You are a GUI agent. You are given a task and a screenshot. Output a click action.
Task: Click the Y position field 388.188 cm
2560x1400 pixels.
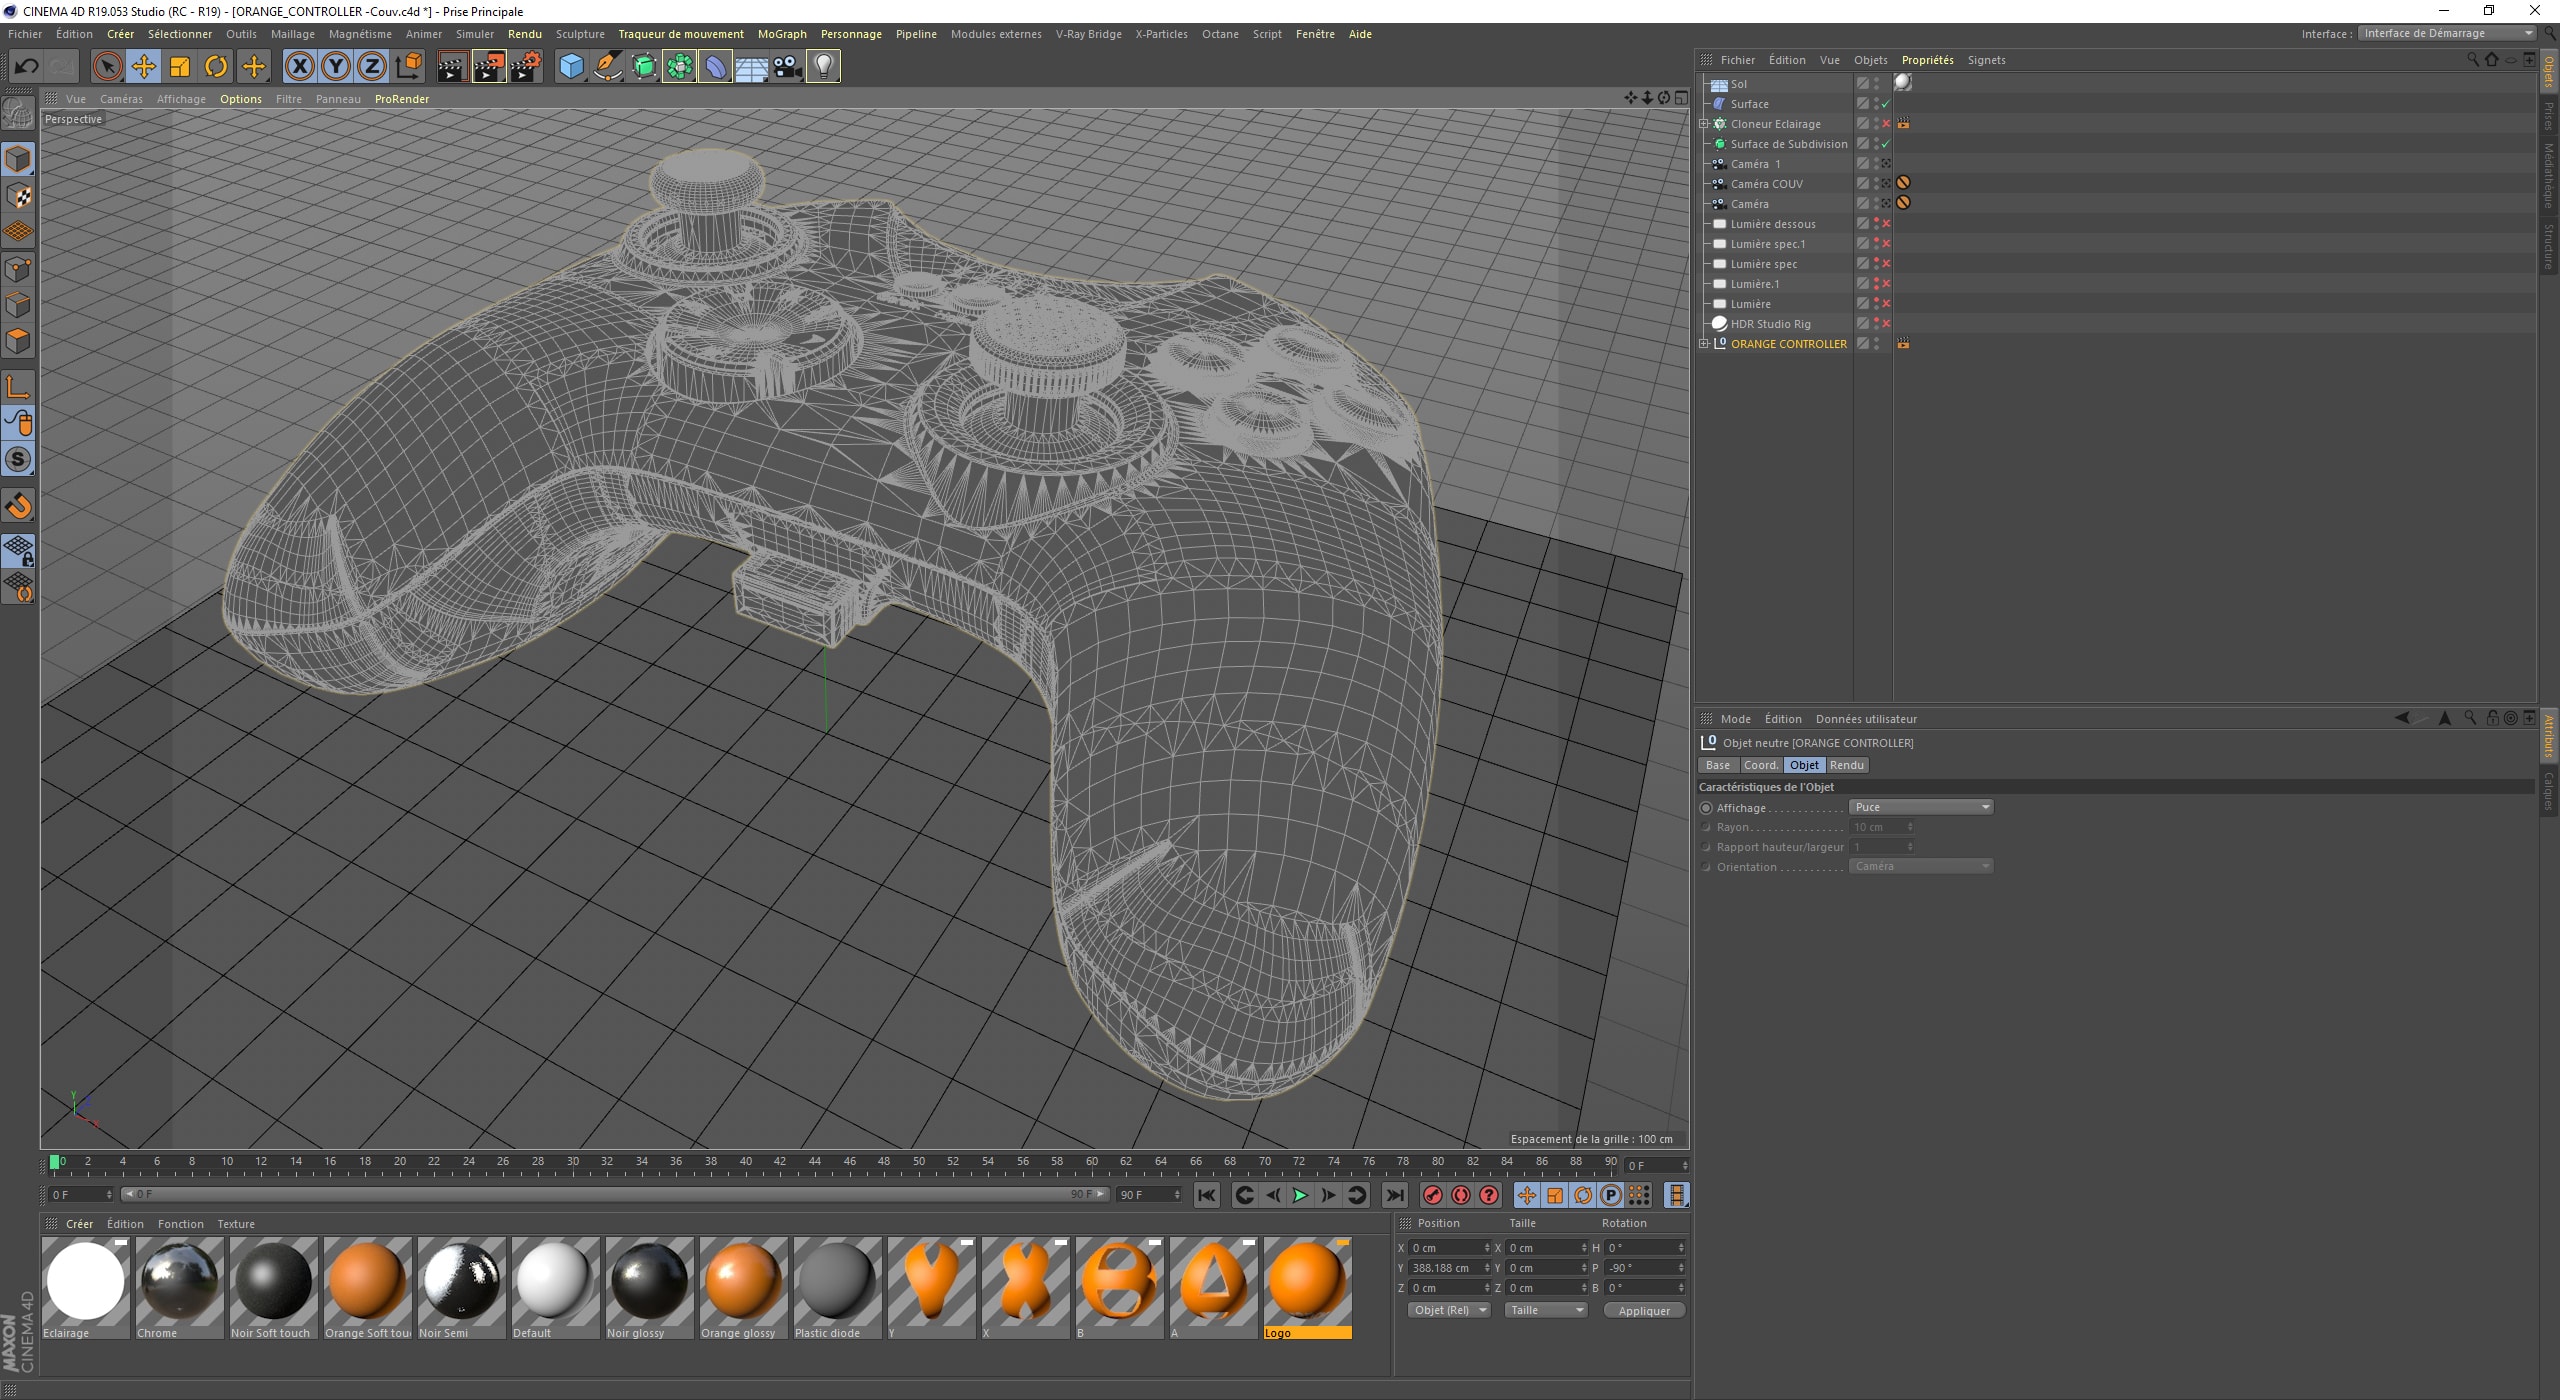1450,1268
